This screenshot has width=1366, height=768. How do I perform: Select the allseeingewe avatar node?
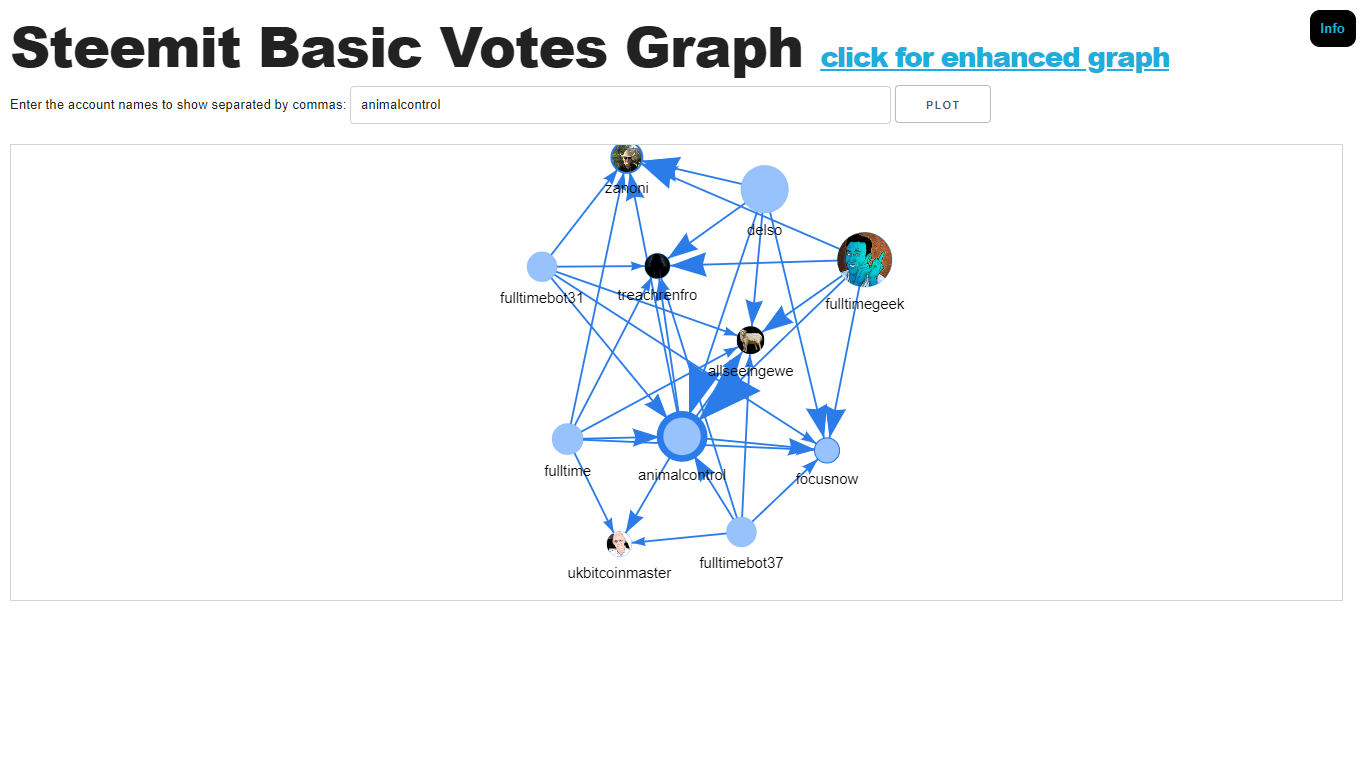point(751,340)
